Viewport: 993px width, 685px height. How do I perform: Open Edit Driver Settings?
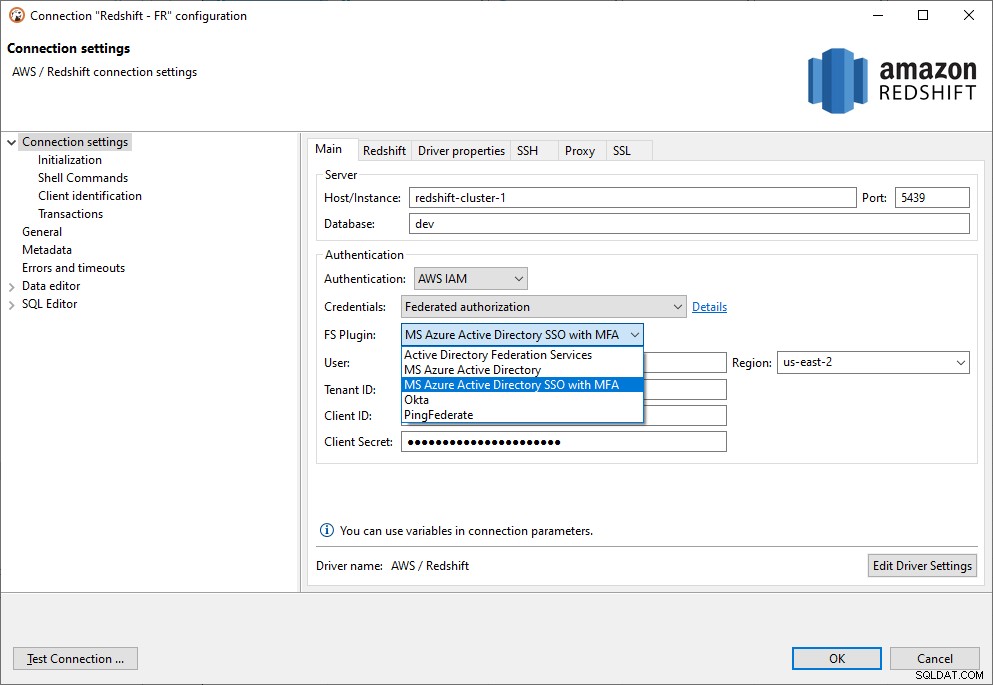922,566
